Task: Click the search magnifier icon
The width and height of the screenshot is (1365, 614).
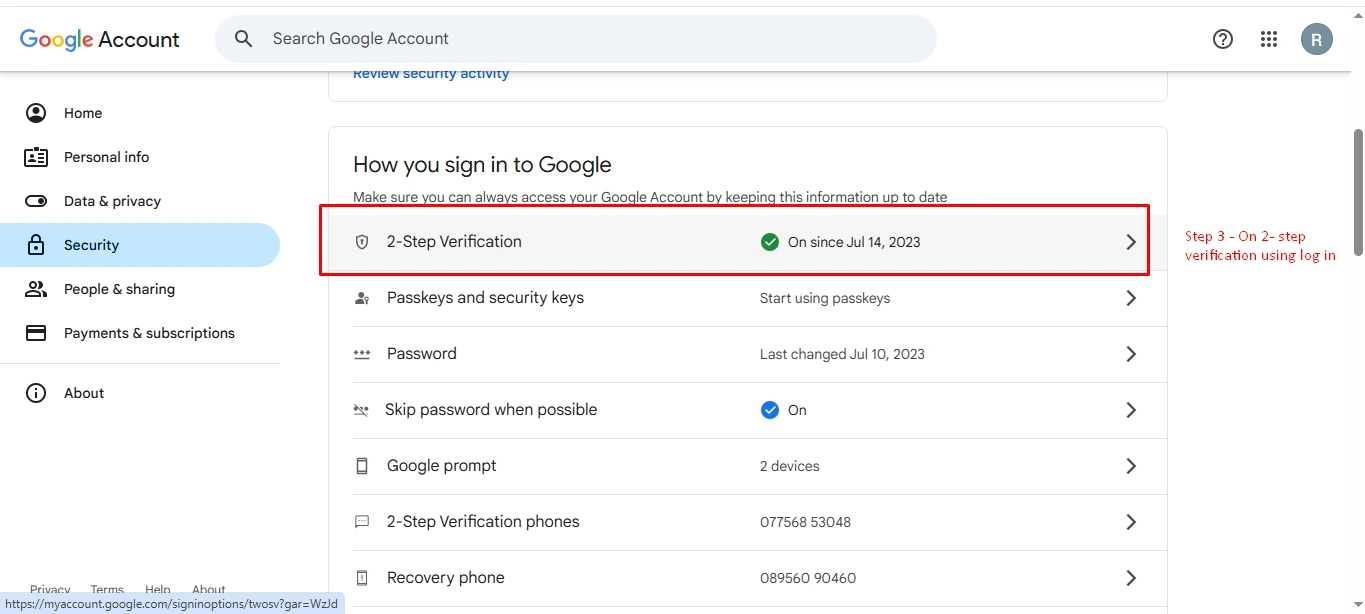Action: pos(243,39)
